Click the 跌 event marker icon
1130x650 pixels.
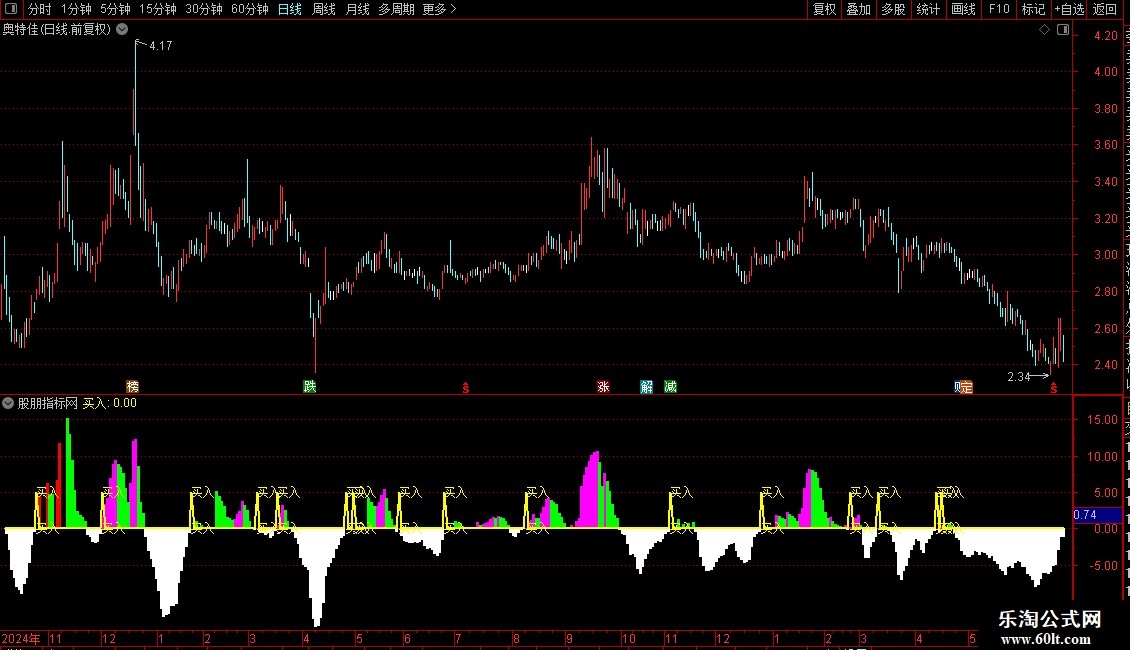pyautogui.click(x=310, y=387)
